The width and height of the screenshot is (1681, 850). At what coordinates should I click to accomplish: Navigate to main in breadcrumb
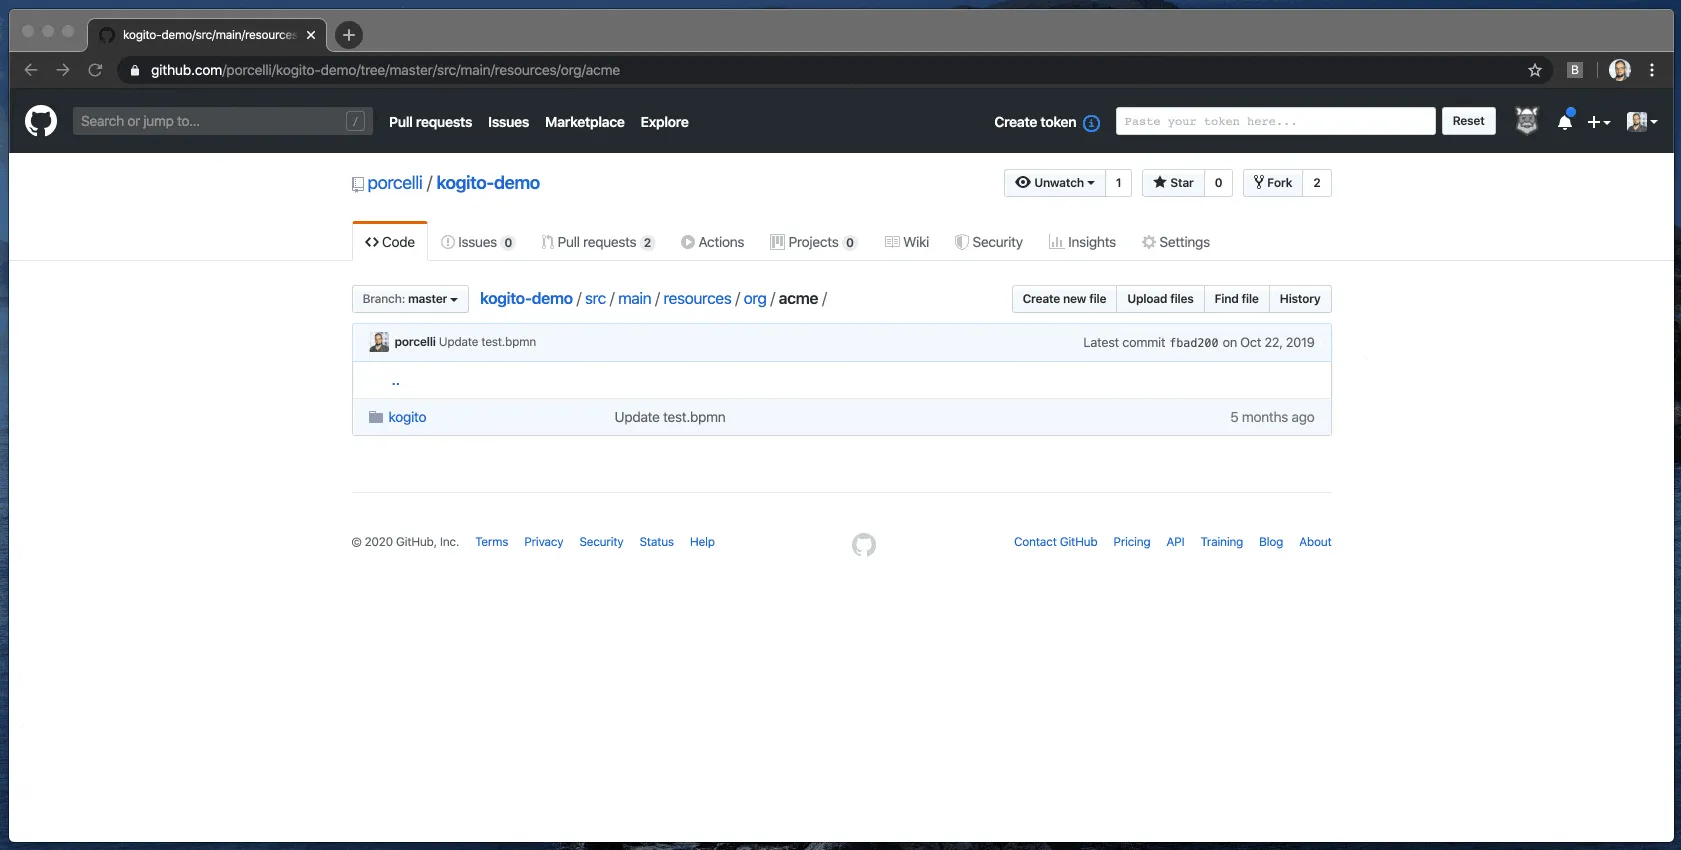point(634,299)
